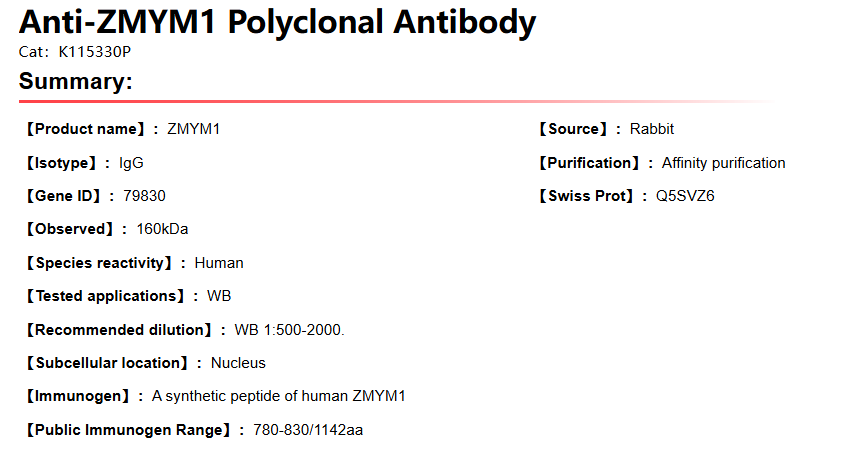Click the dilution value WB 1:500-2000
The width and height of the screenshot is (864, 466).
(289, 330)
